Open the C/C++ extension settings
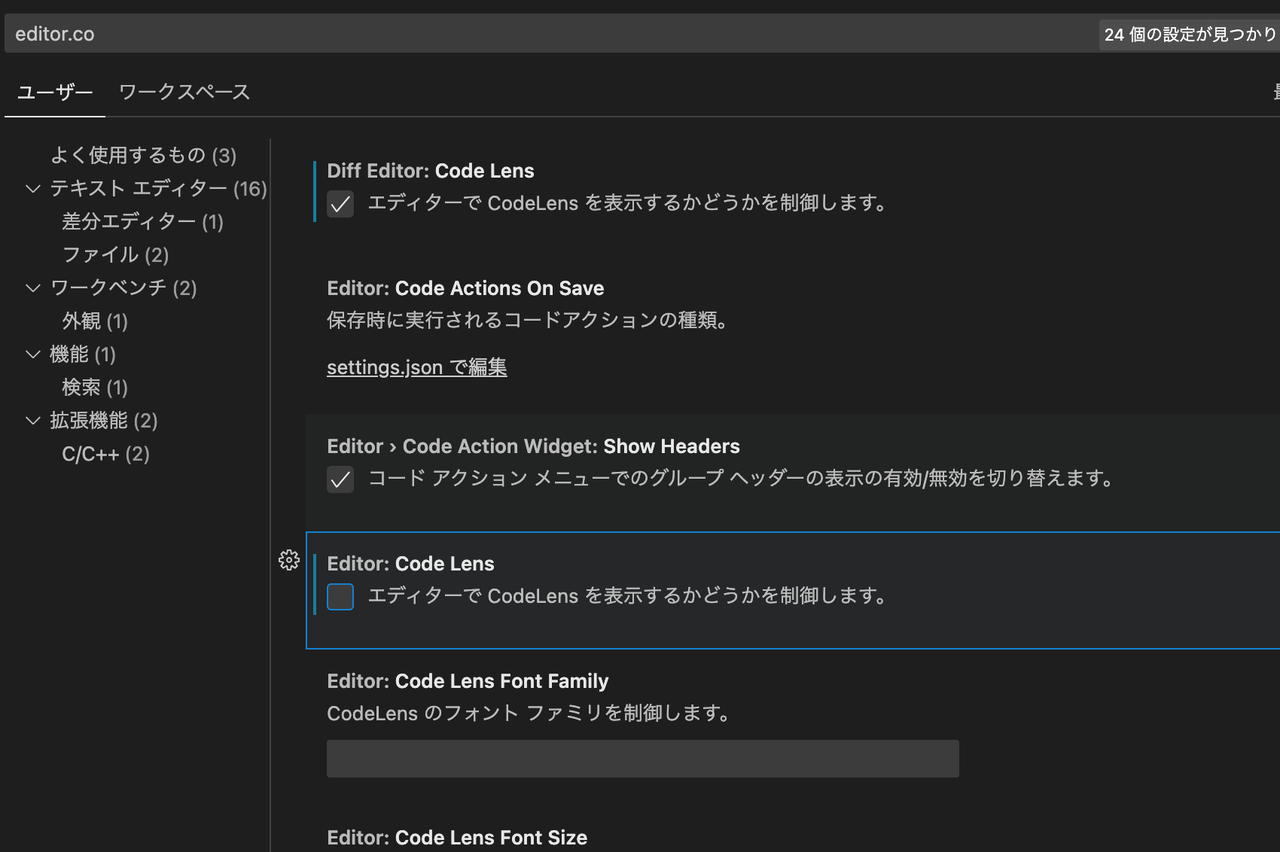 (x=105, y=453)
